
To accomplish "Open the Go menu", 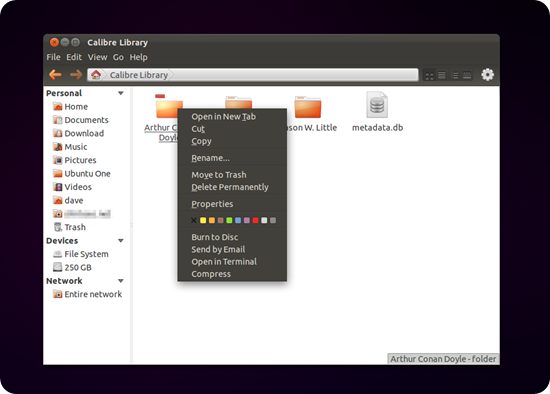I will (x=118, y=57).
